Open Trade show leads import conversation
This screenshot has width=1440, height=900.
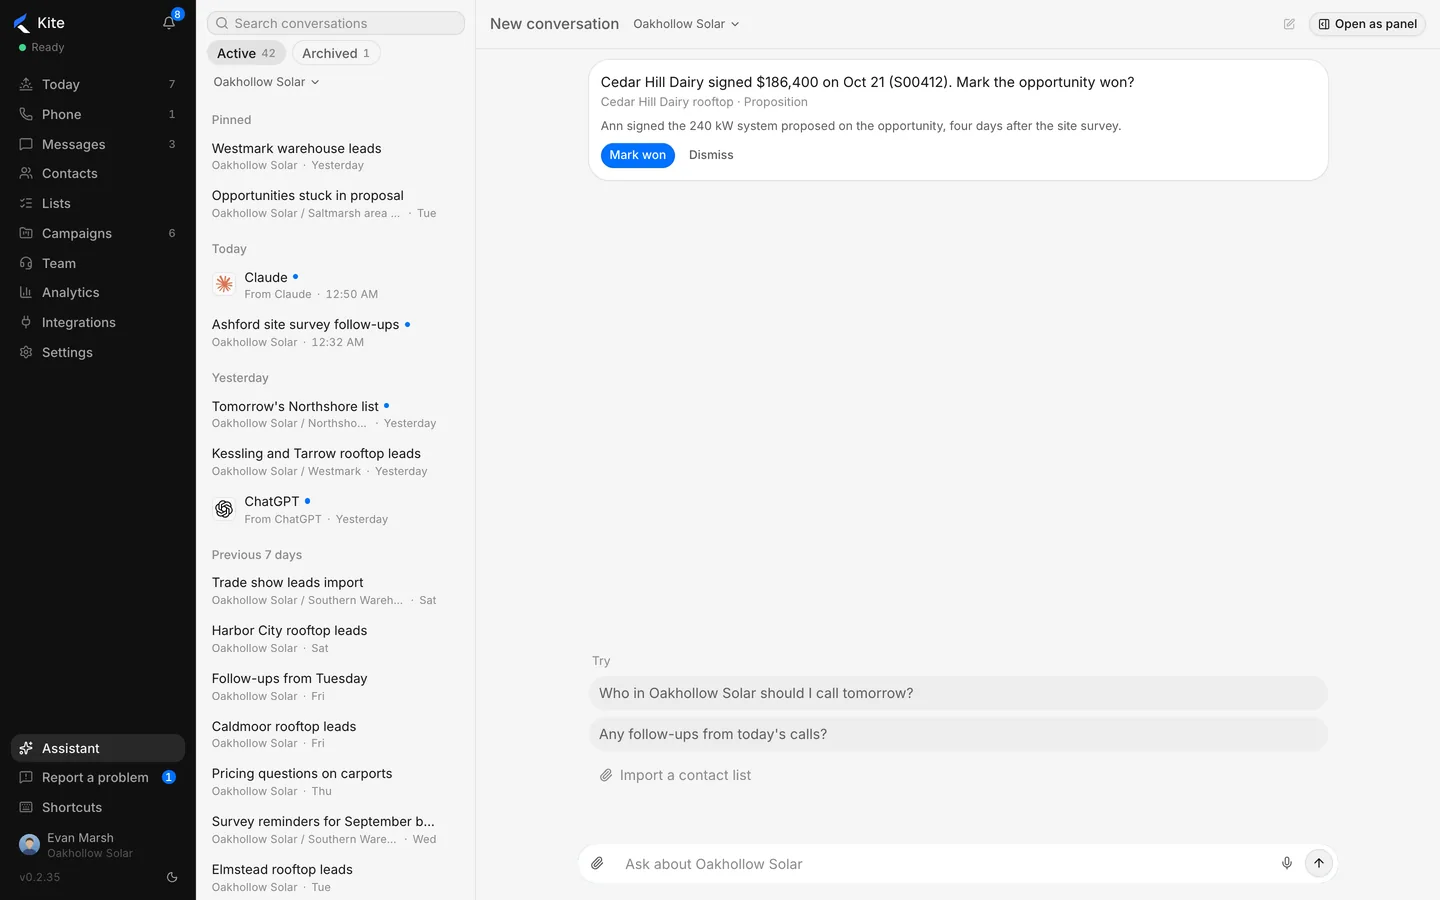pos(335,591)
